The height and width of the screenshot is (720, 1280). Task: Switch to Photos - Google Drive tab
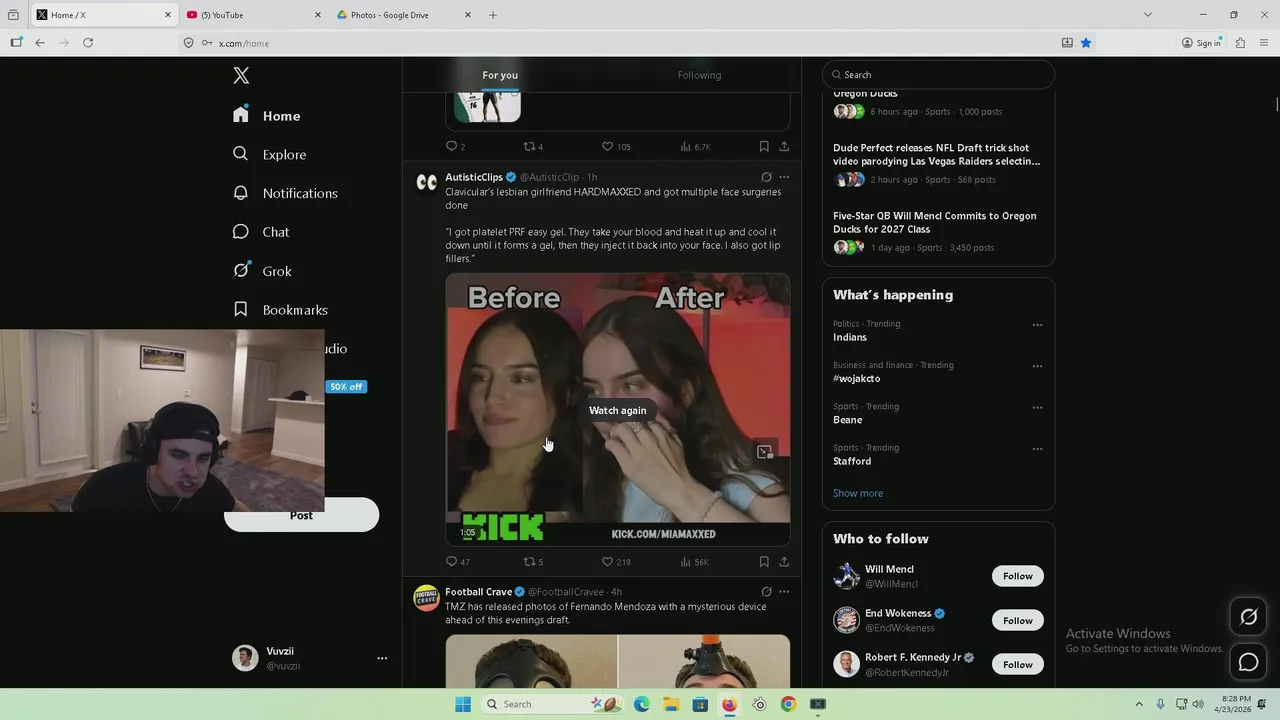404,15
